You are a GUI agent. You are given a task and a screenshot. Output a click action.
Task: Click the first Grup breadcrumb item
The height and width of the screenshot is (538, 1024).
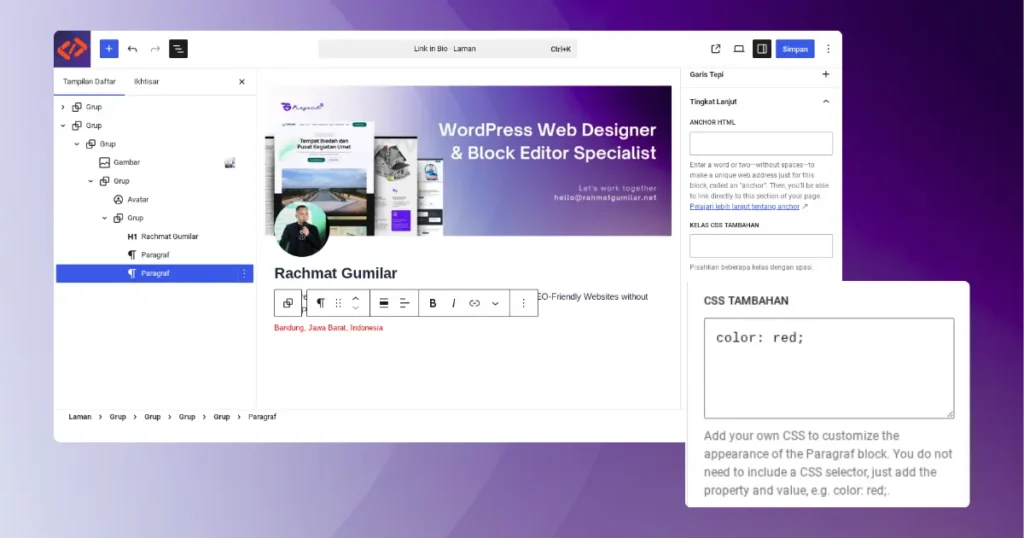(118, 417)
